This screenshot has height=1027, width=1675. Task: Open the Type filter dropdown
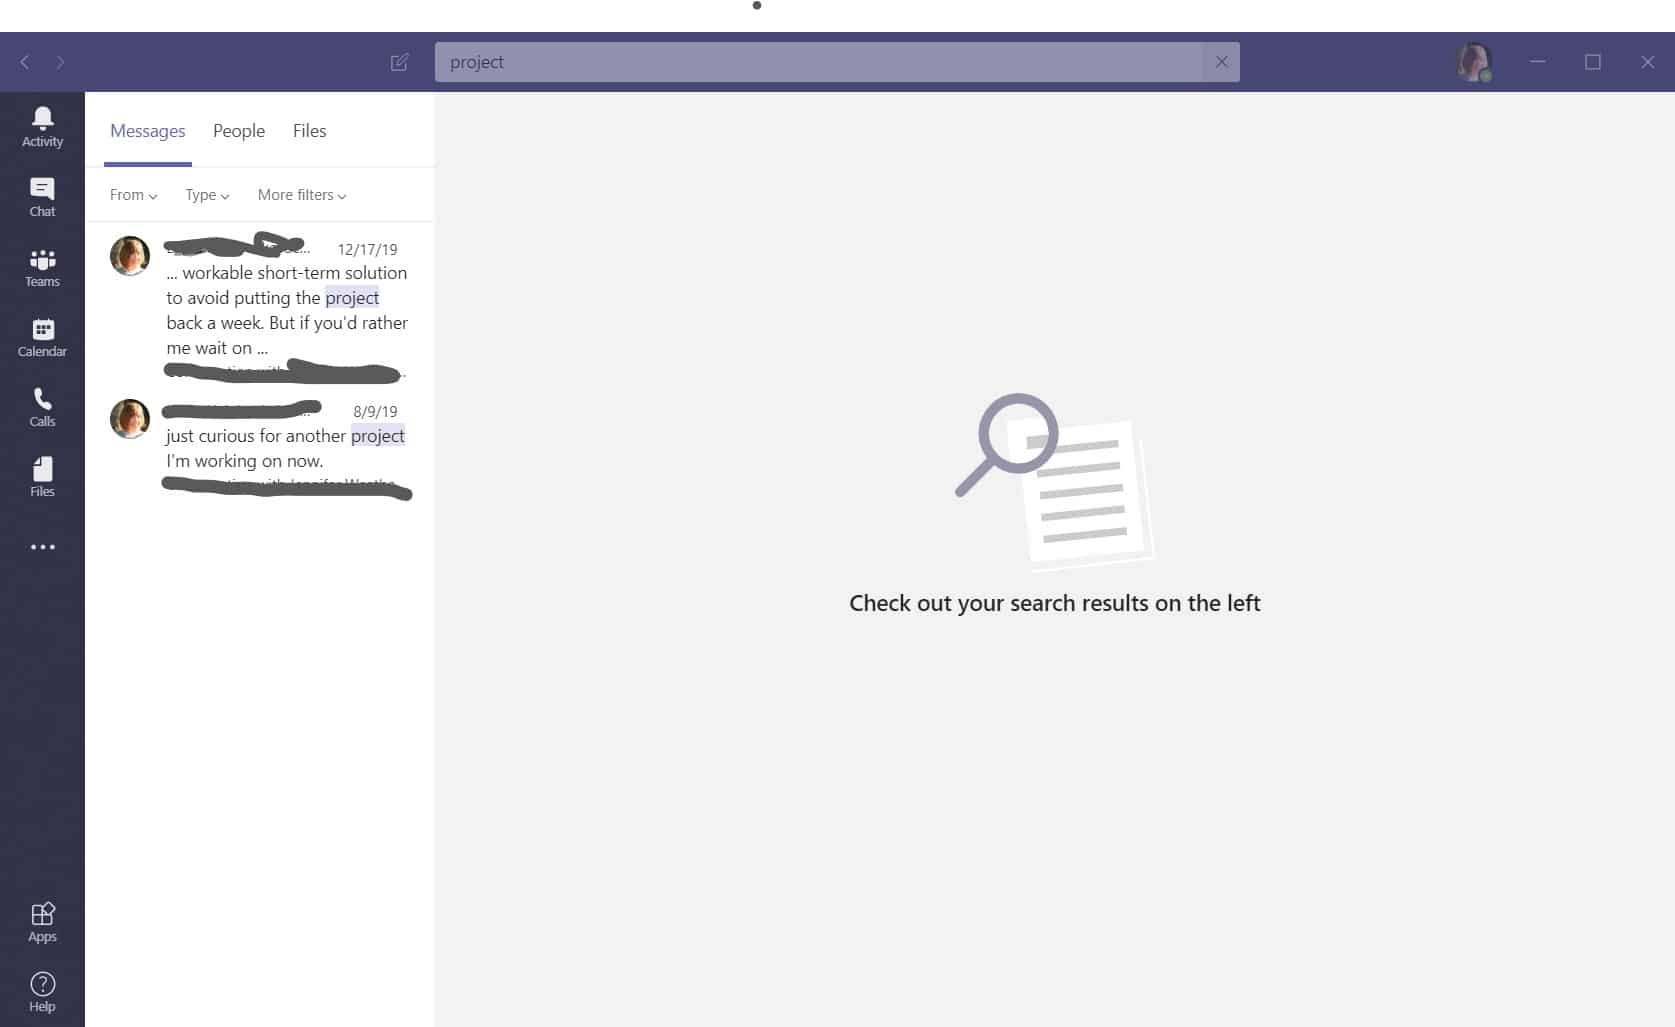coord(205,195)
